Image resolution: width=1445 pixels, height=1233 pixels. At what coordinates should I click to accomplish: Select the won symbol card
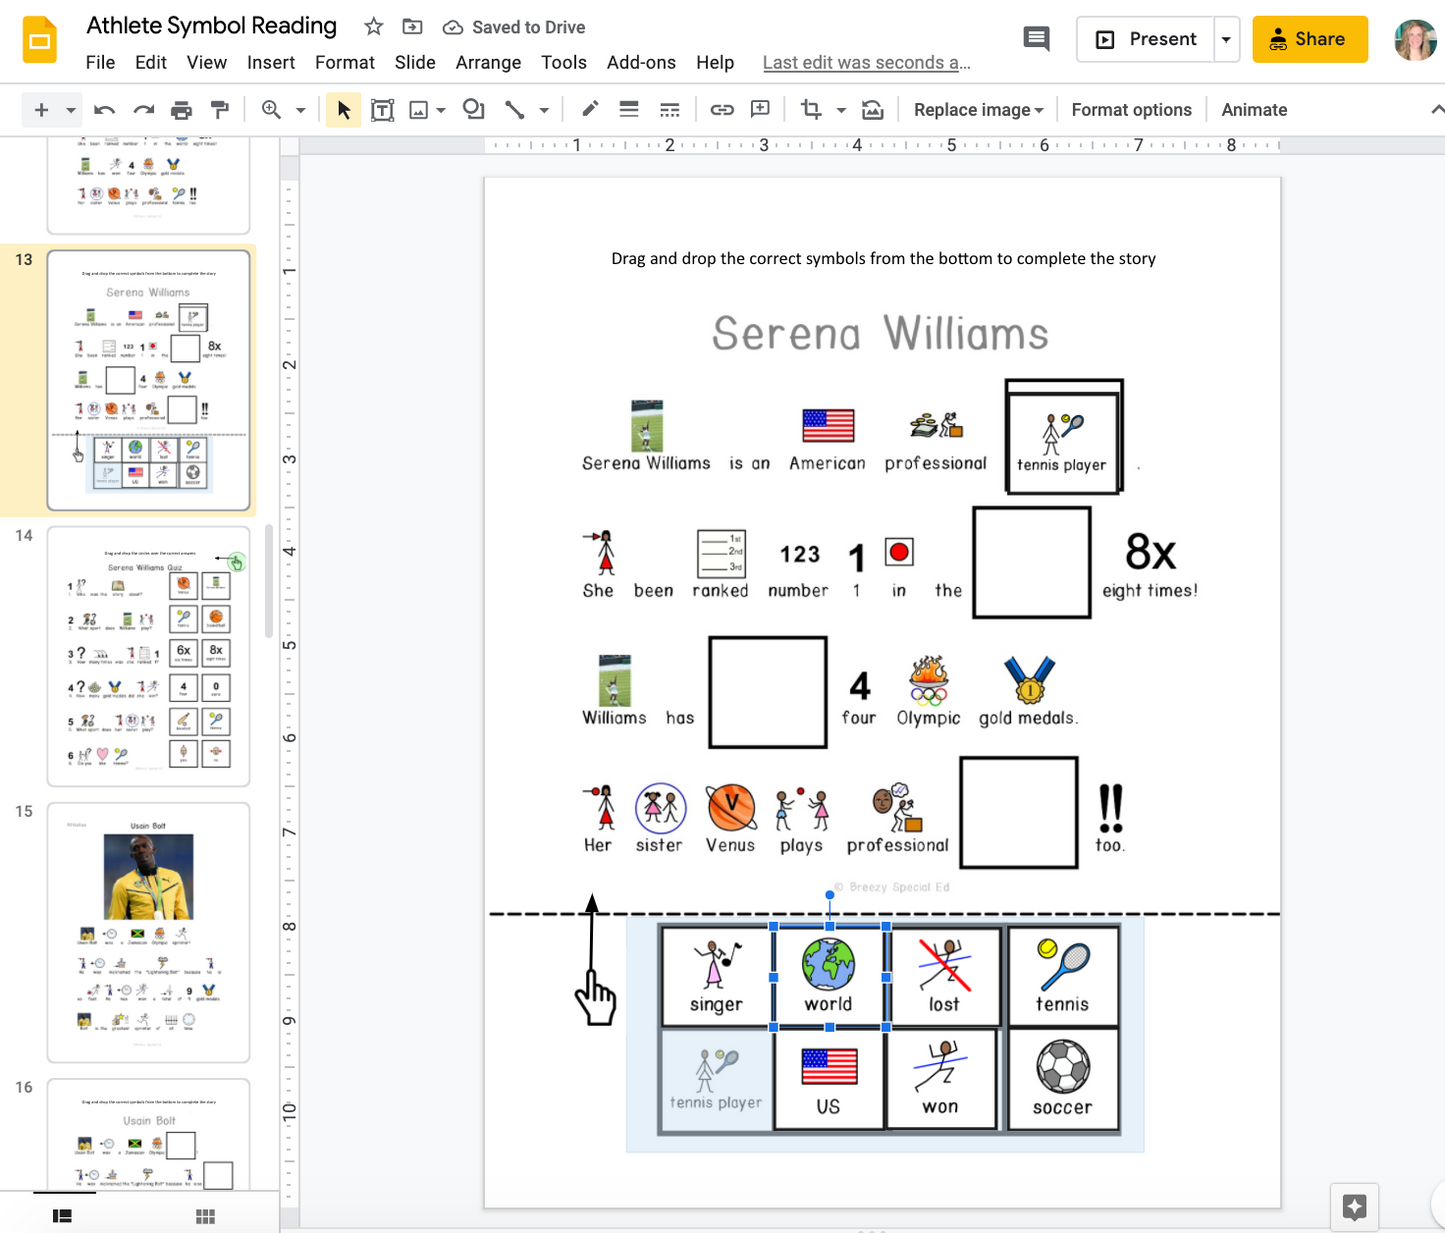click(941, 1080)
